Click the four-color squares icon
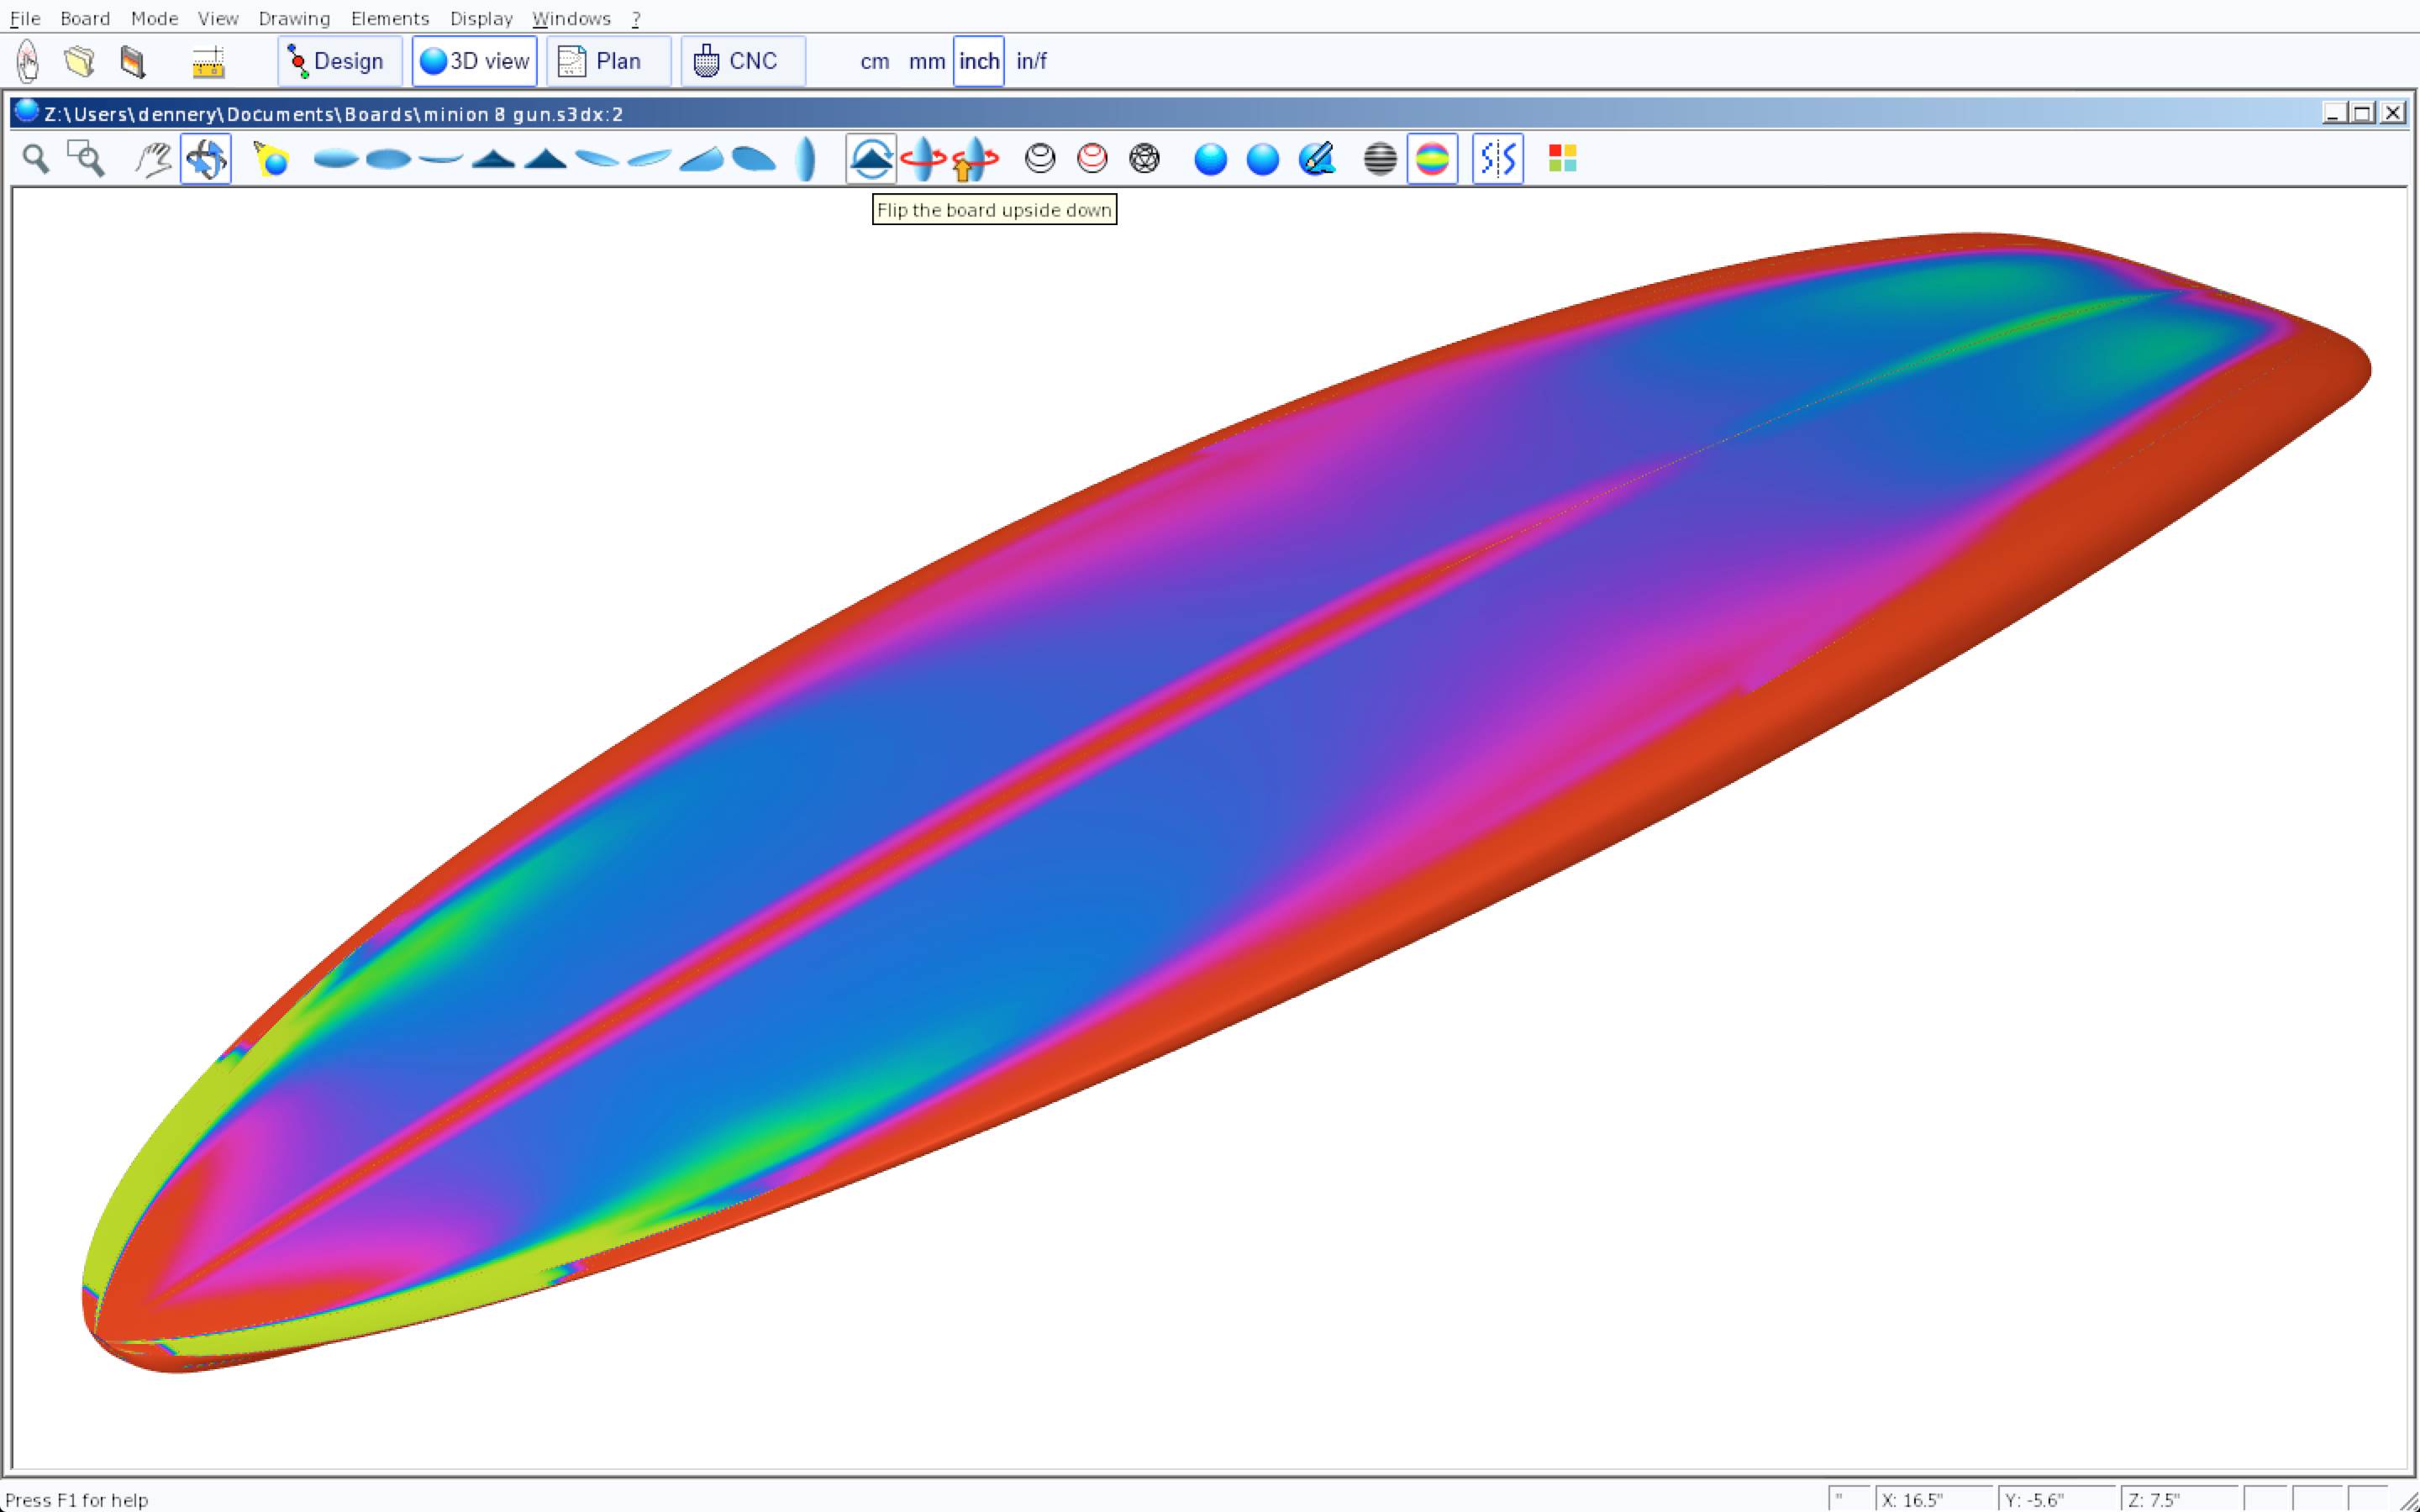 click(1562, 159)
